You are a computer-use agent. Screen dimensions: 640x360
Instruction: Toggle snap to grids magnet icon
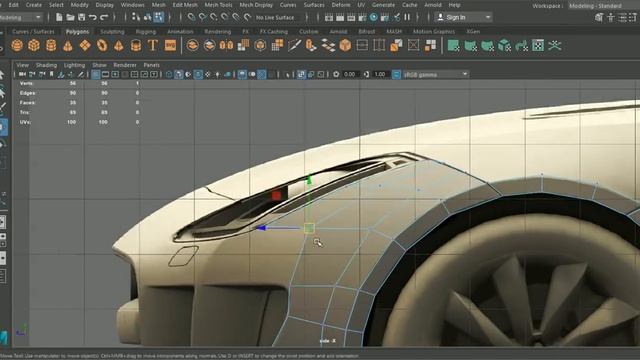(x=191, y=17)
